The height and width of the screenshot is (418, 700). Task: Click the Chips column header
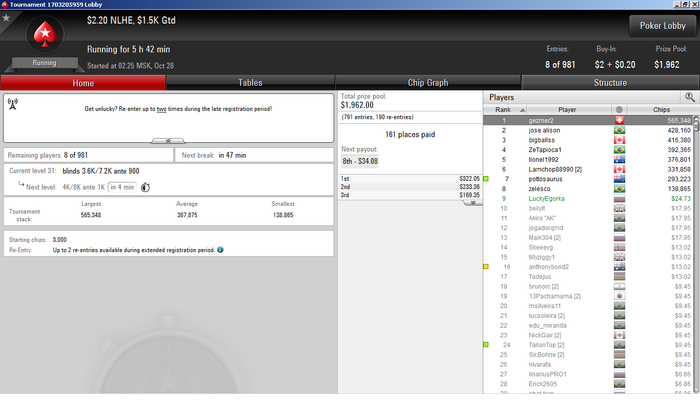tap(661, 109)
